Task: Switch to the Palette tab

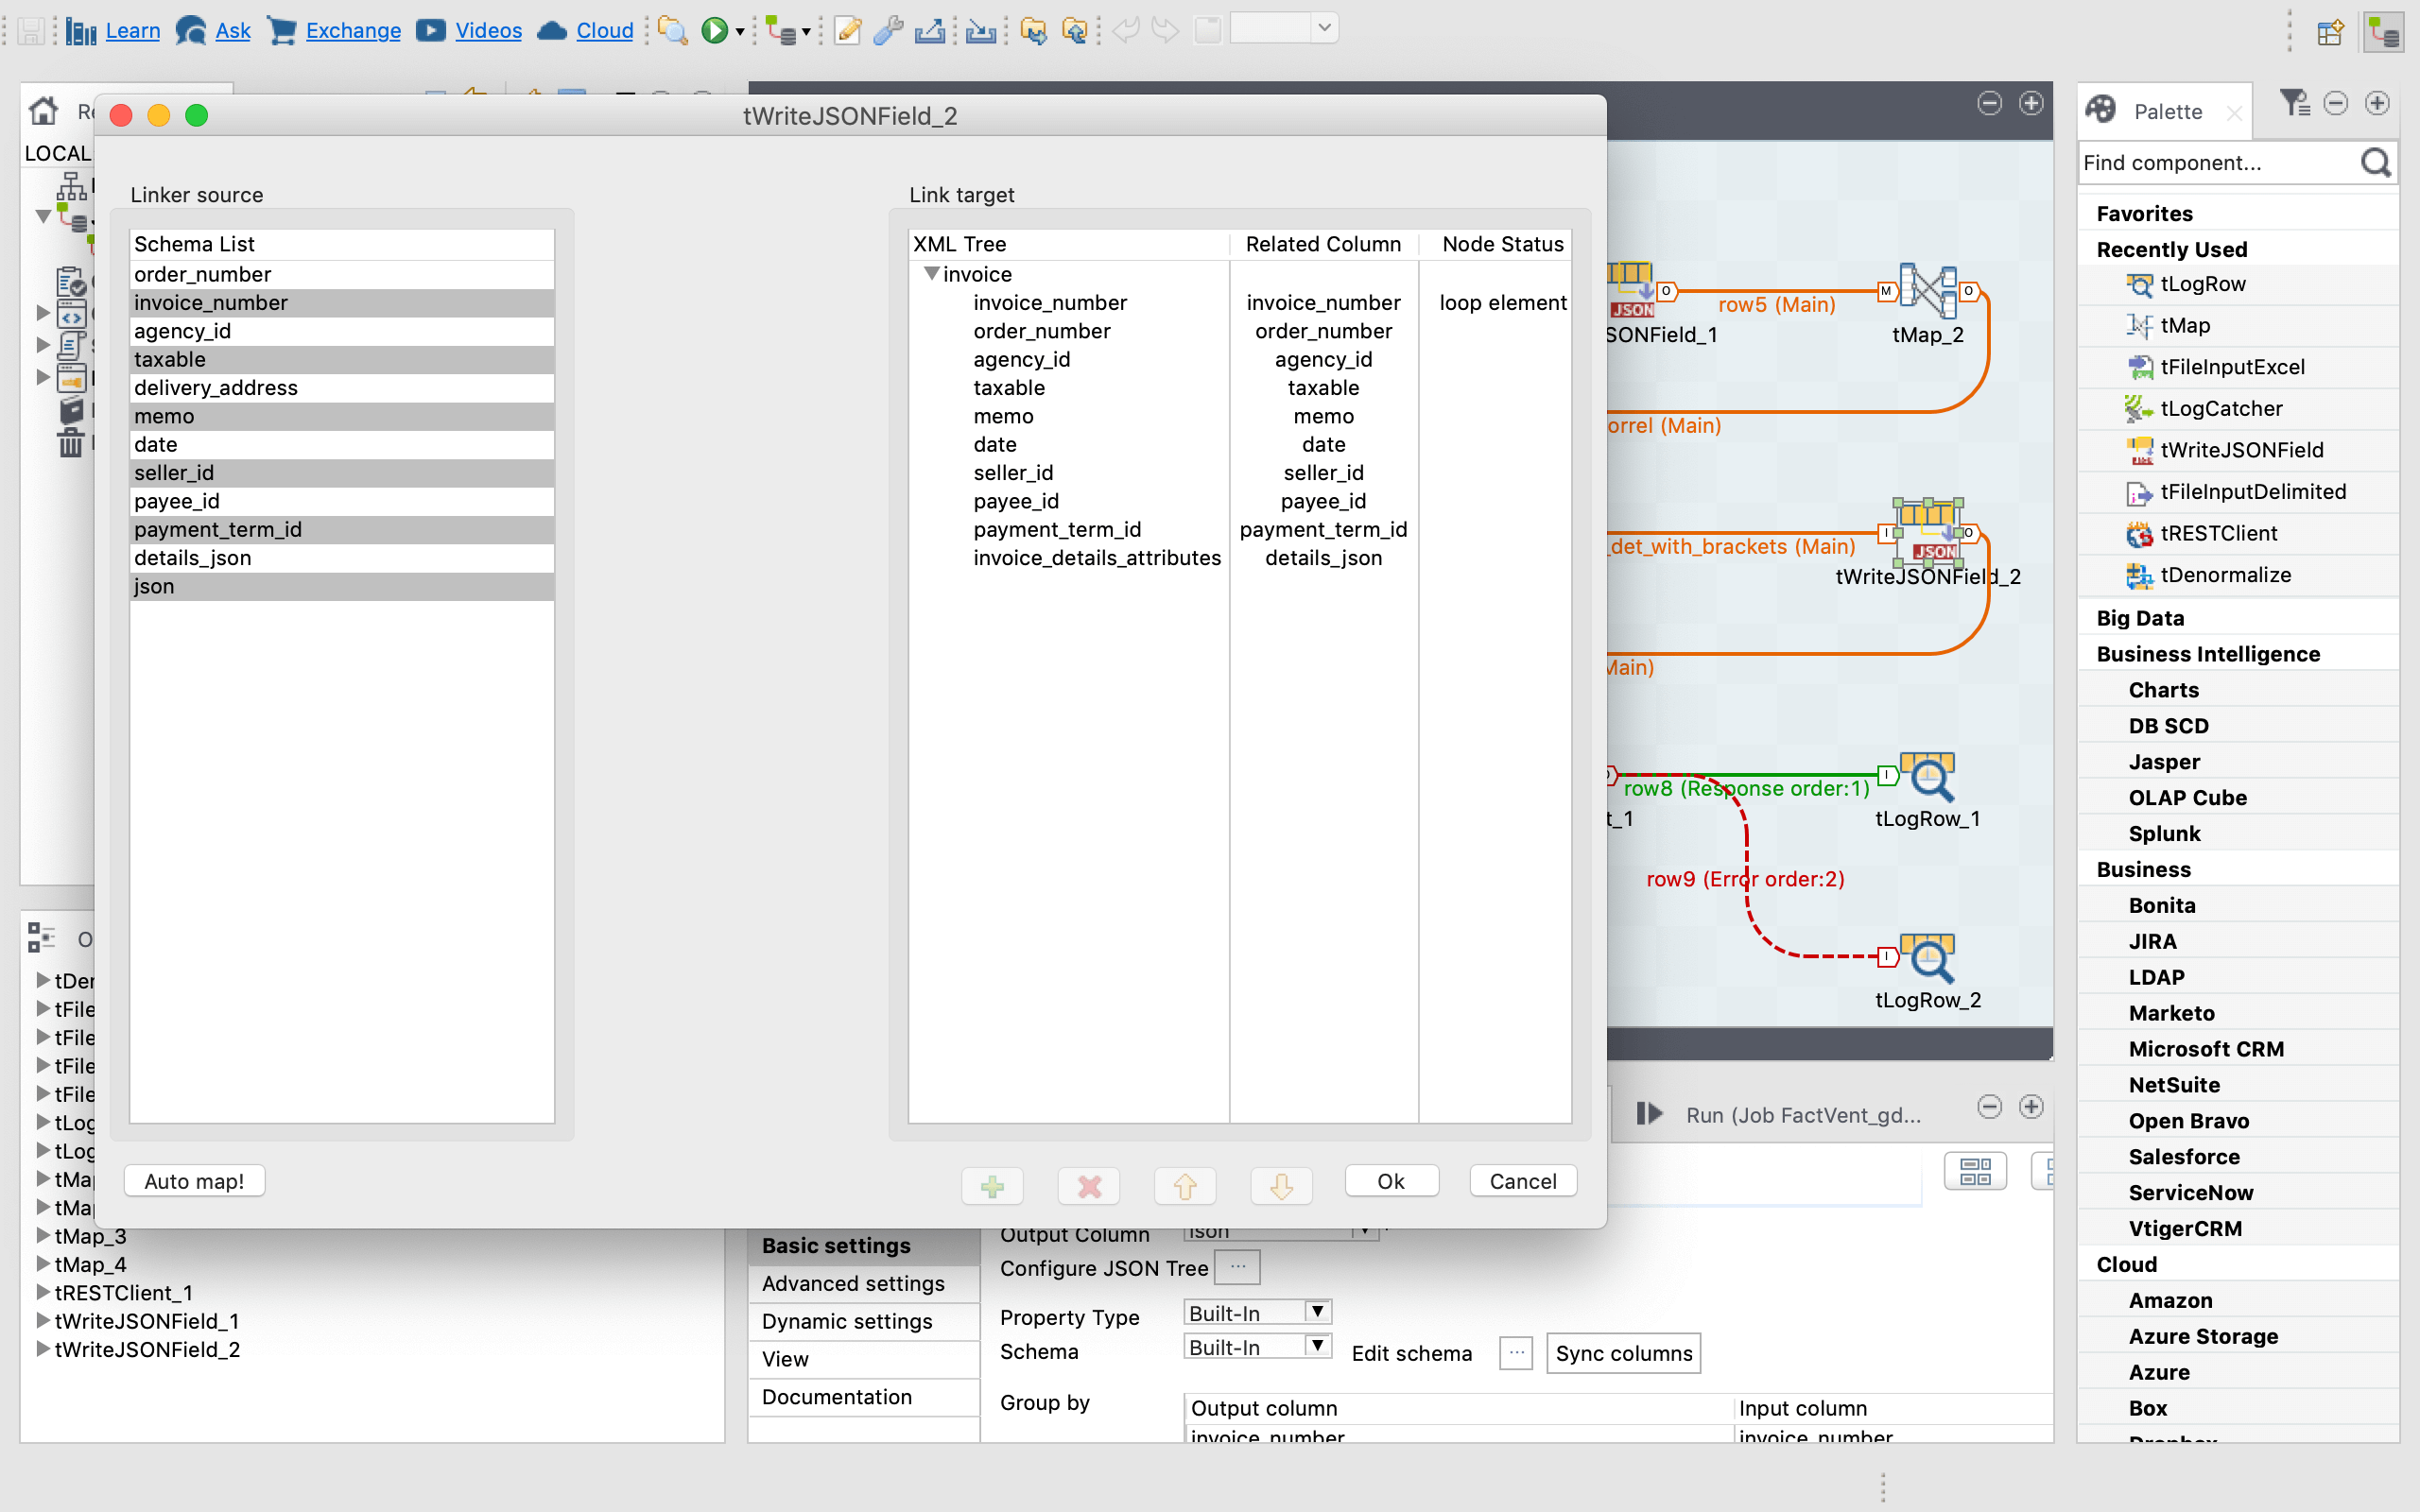Action: [2166, 111]
